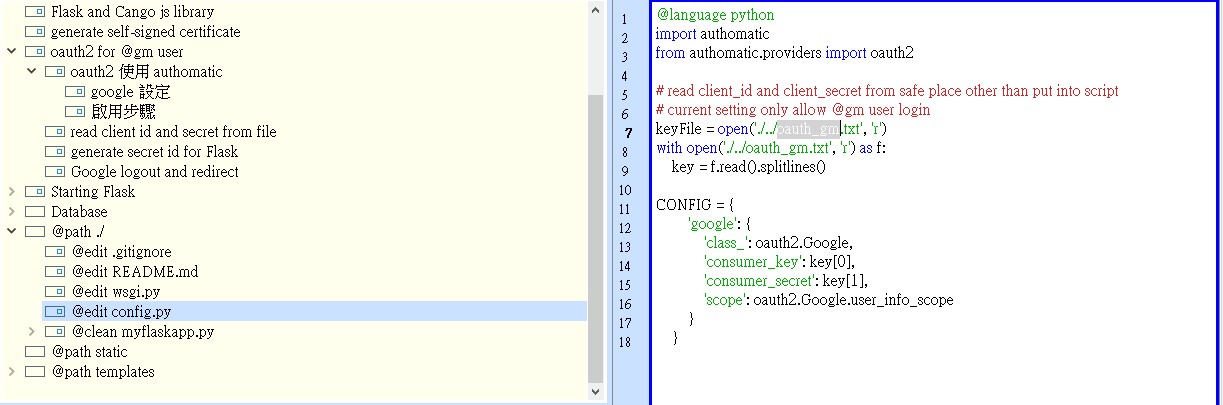Select the @edit .gitignore node

click(121, 252)
